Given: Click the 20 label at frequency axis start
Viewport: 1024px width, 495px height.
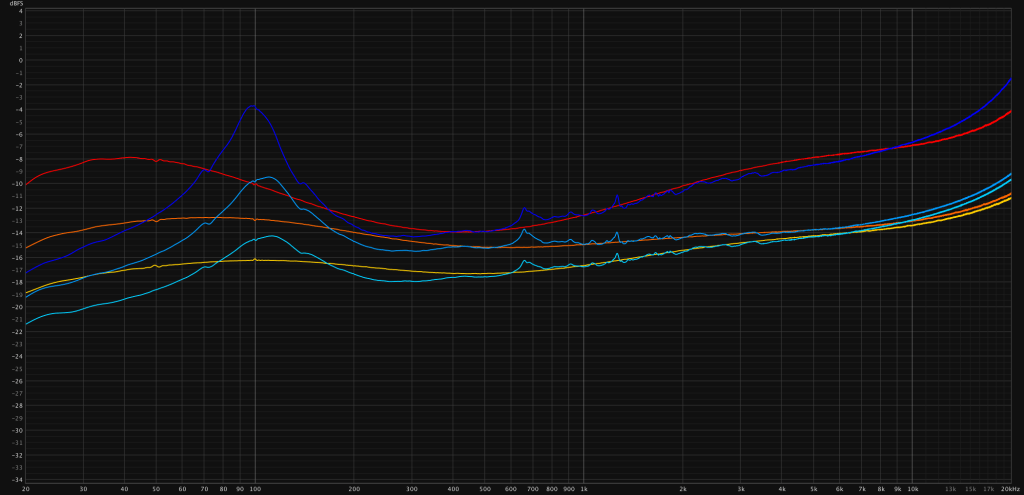Looking at the screenshot, I should click(x=25, y=489).
